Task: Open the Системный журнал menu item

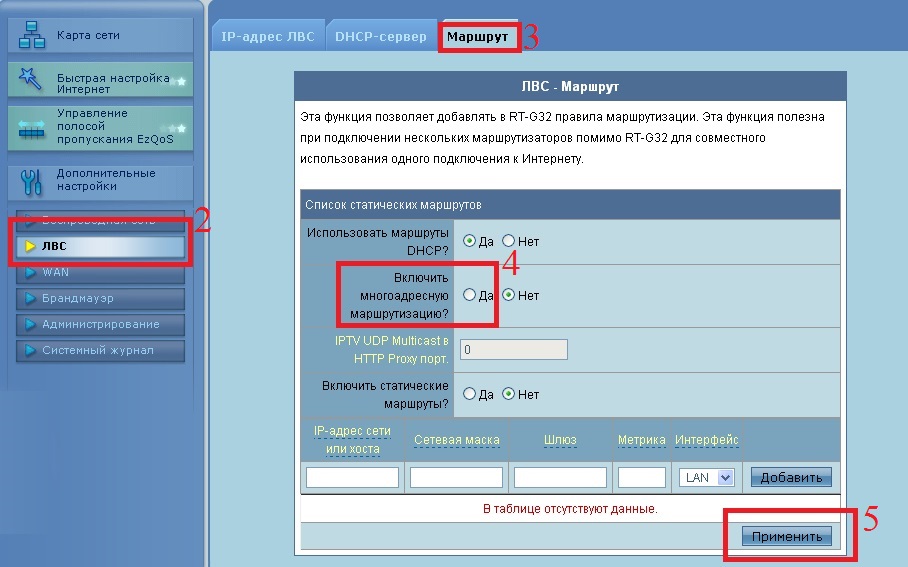Action: [x=100, y=350]
